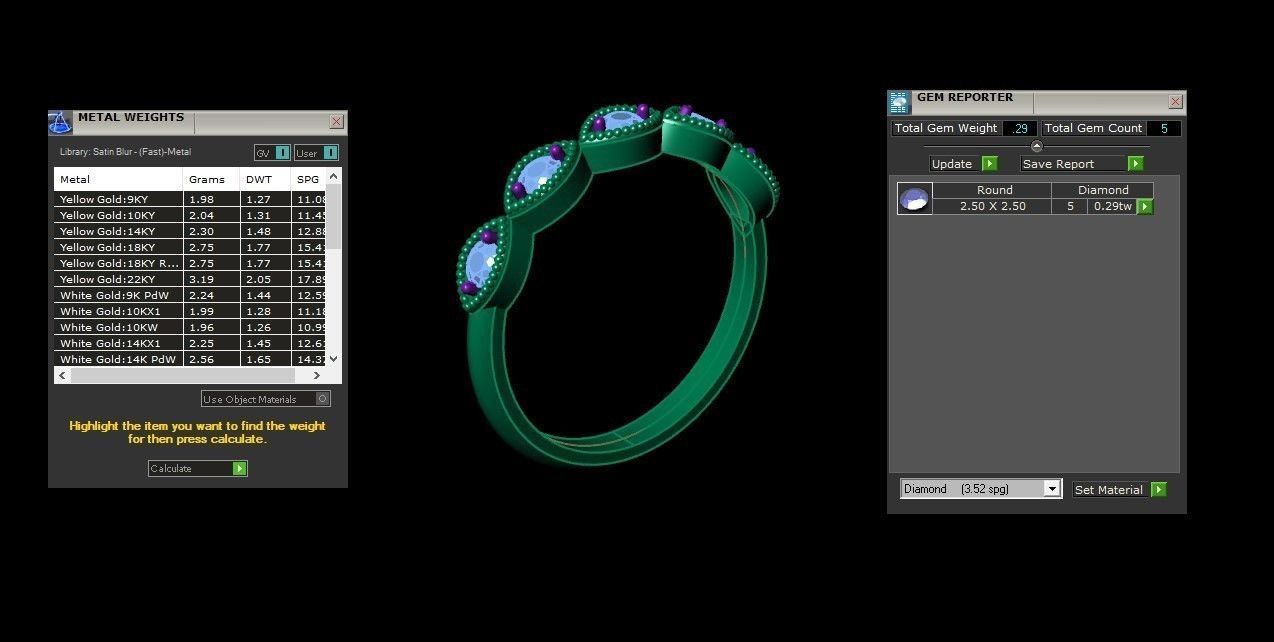Click the green arrow beside Calculate

(239, 468)
